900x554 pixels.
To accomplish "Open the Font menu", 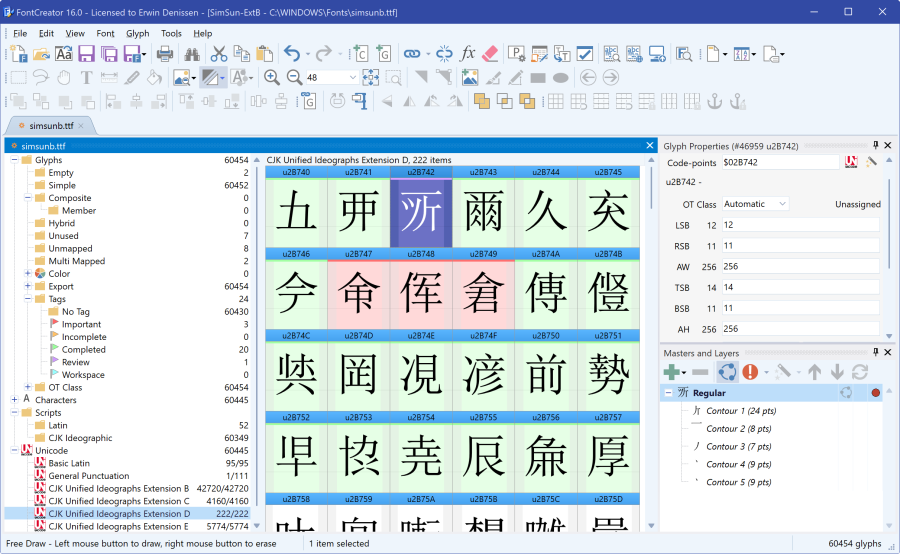I will point(105,33).
